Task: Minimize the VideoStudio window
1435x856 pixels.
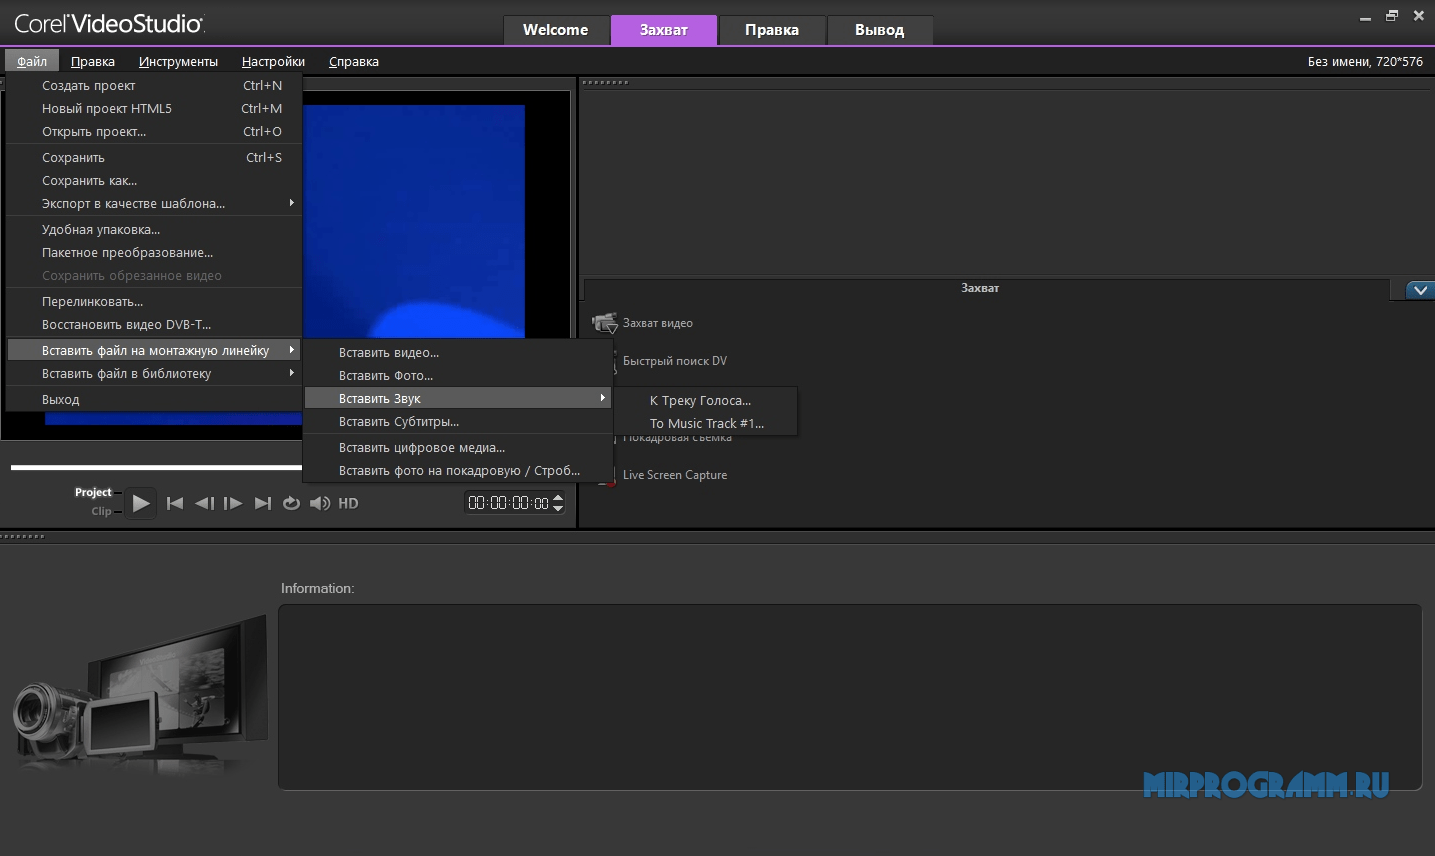Action: click(x=1366, y=17)
